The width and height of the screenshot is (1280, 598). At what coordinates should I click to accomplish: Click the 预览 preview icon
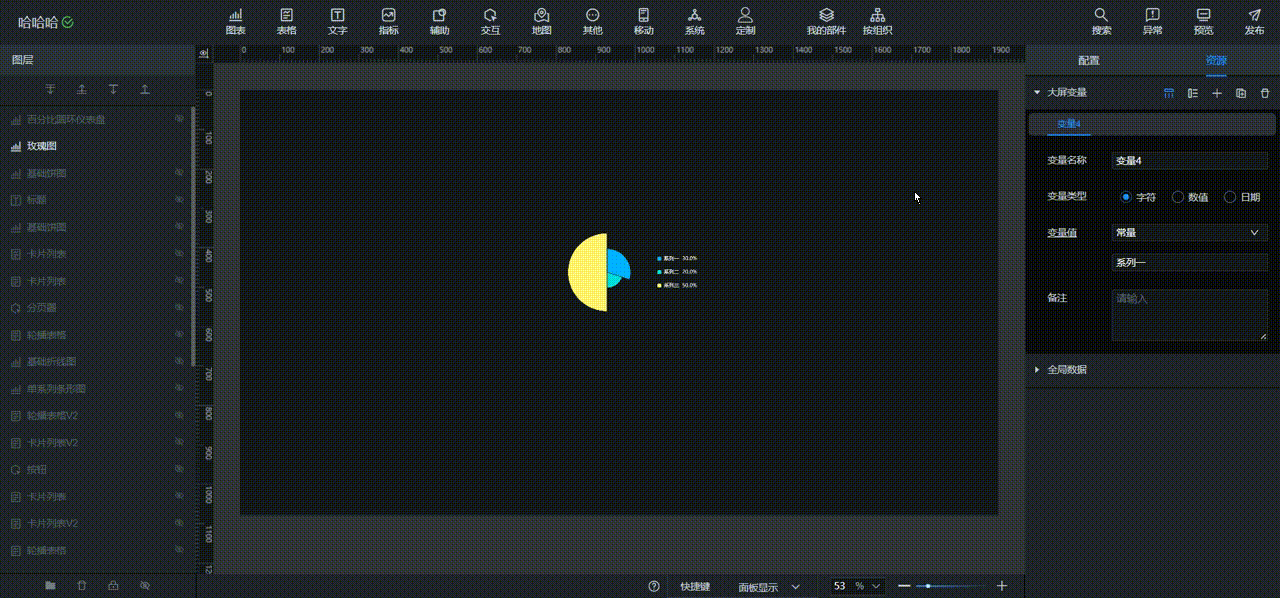1203,21
